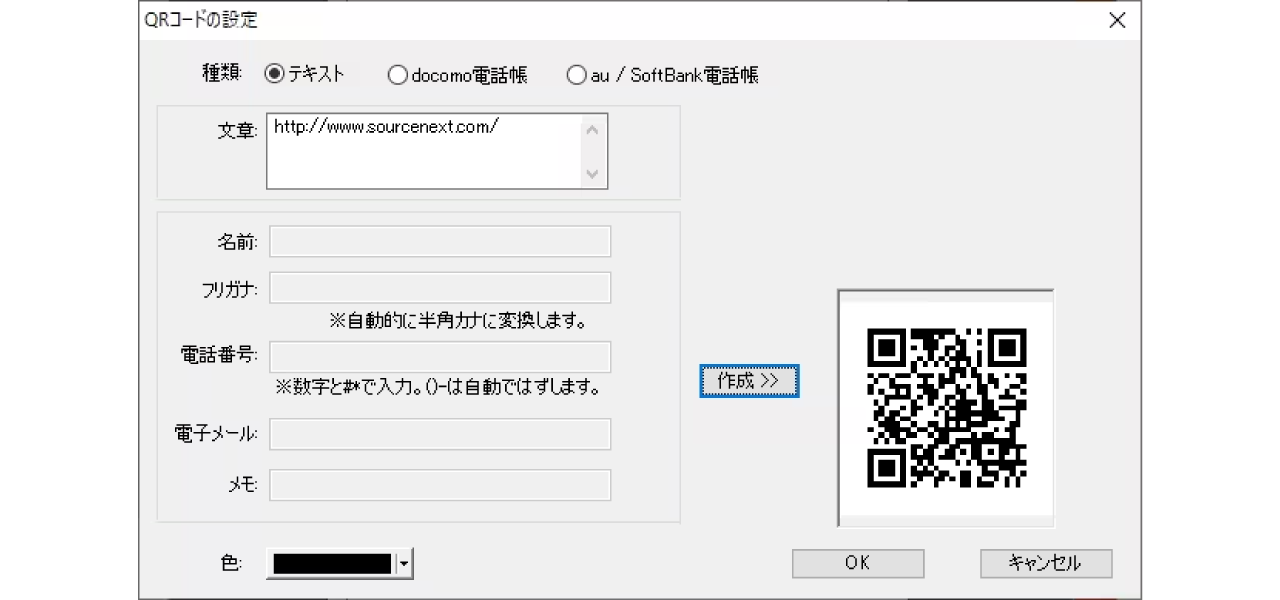1280x600 pixels.
Task: Select the 電話番号 input field
Action: click(x=440, y=356)
